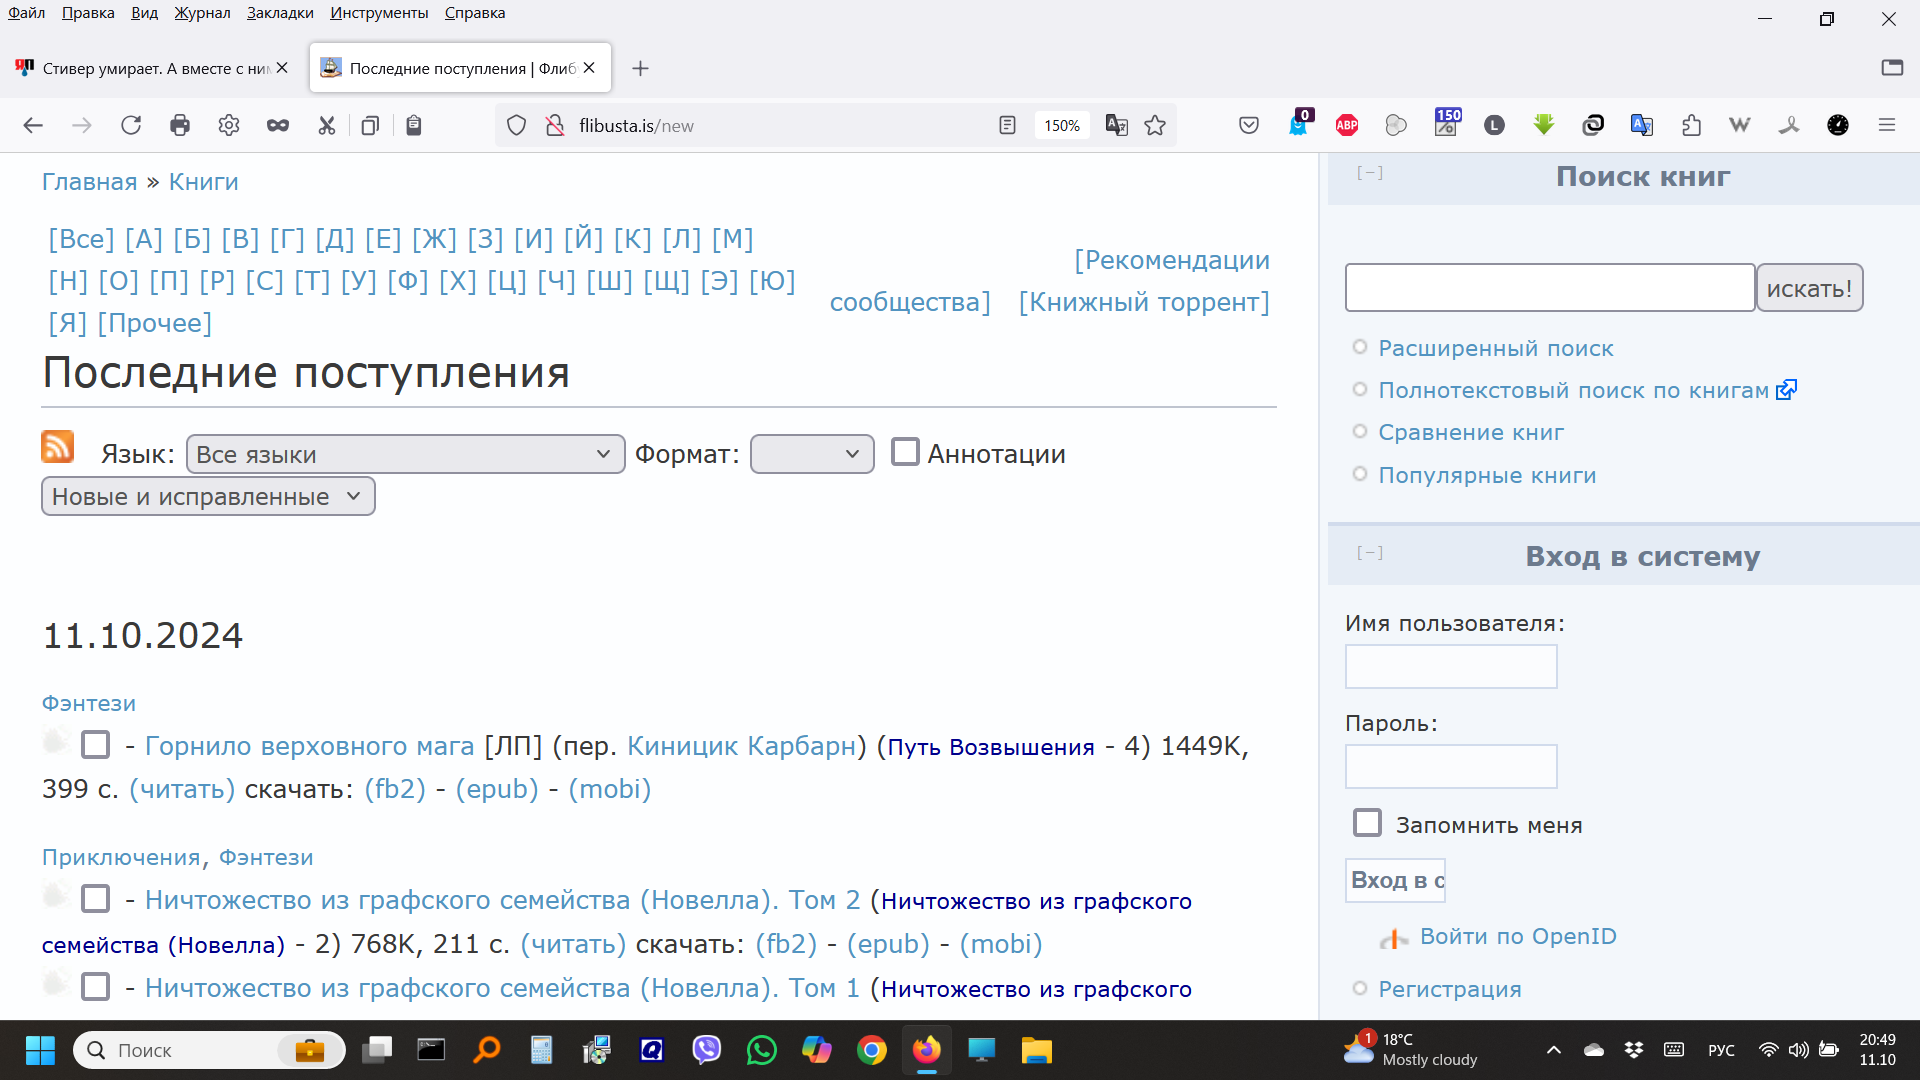Open the print icon in the toolbar

180,125
